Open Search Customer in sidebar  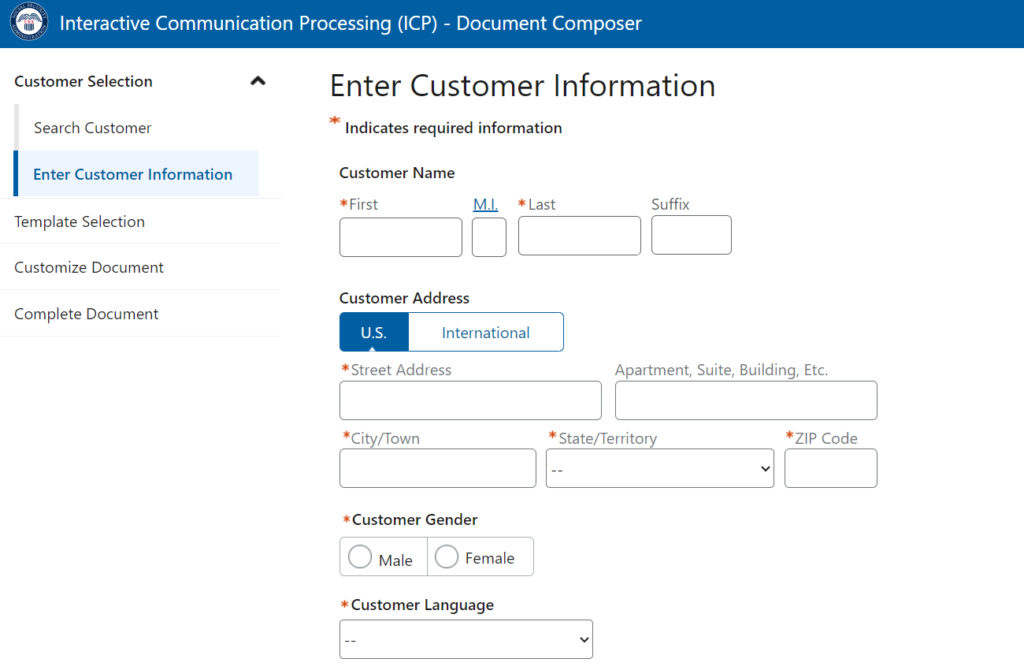pyautogui.click(x=92, y=128)
